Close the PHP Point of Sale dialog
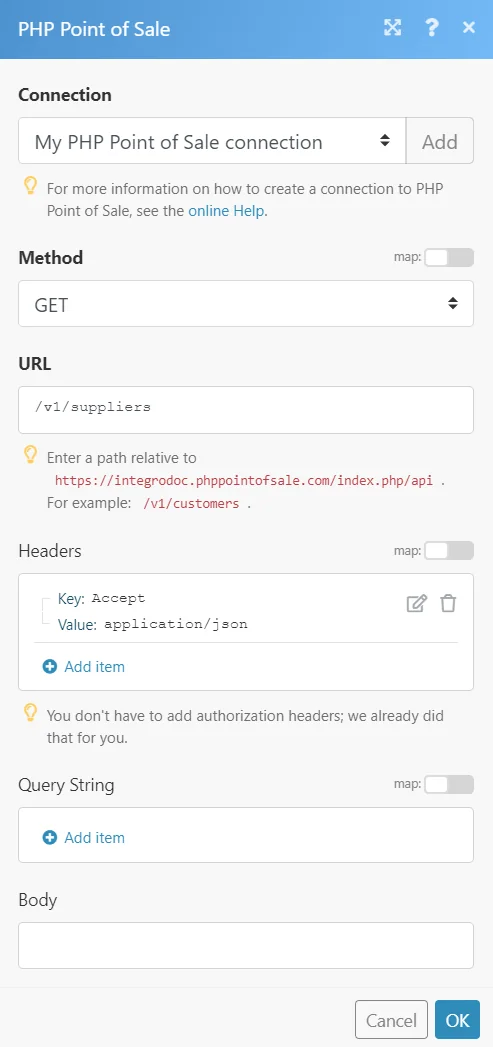 pyautogui.click(x=469, y=27)
